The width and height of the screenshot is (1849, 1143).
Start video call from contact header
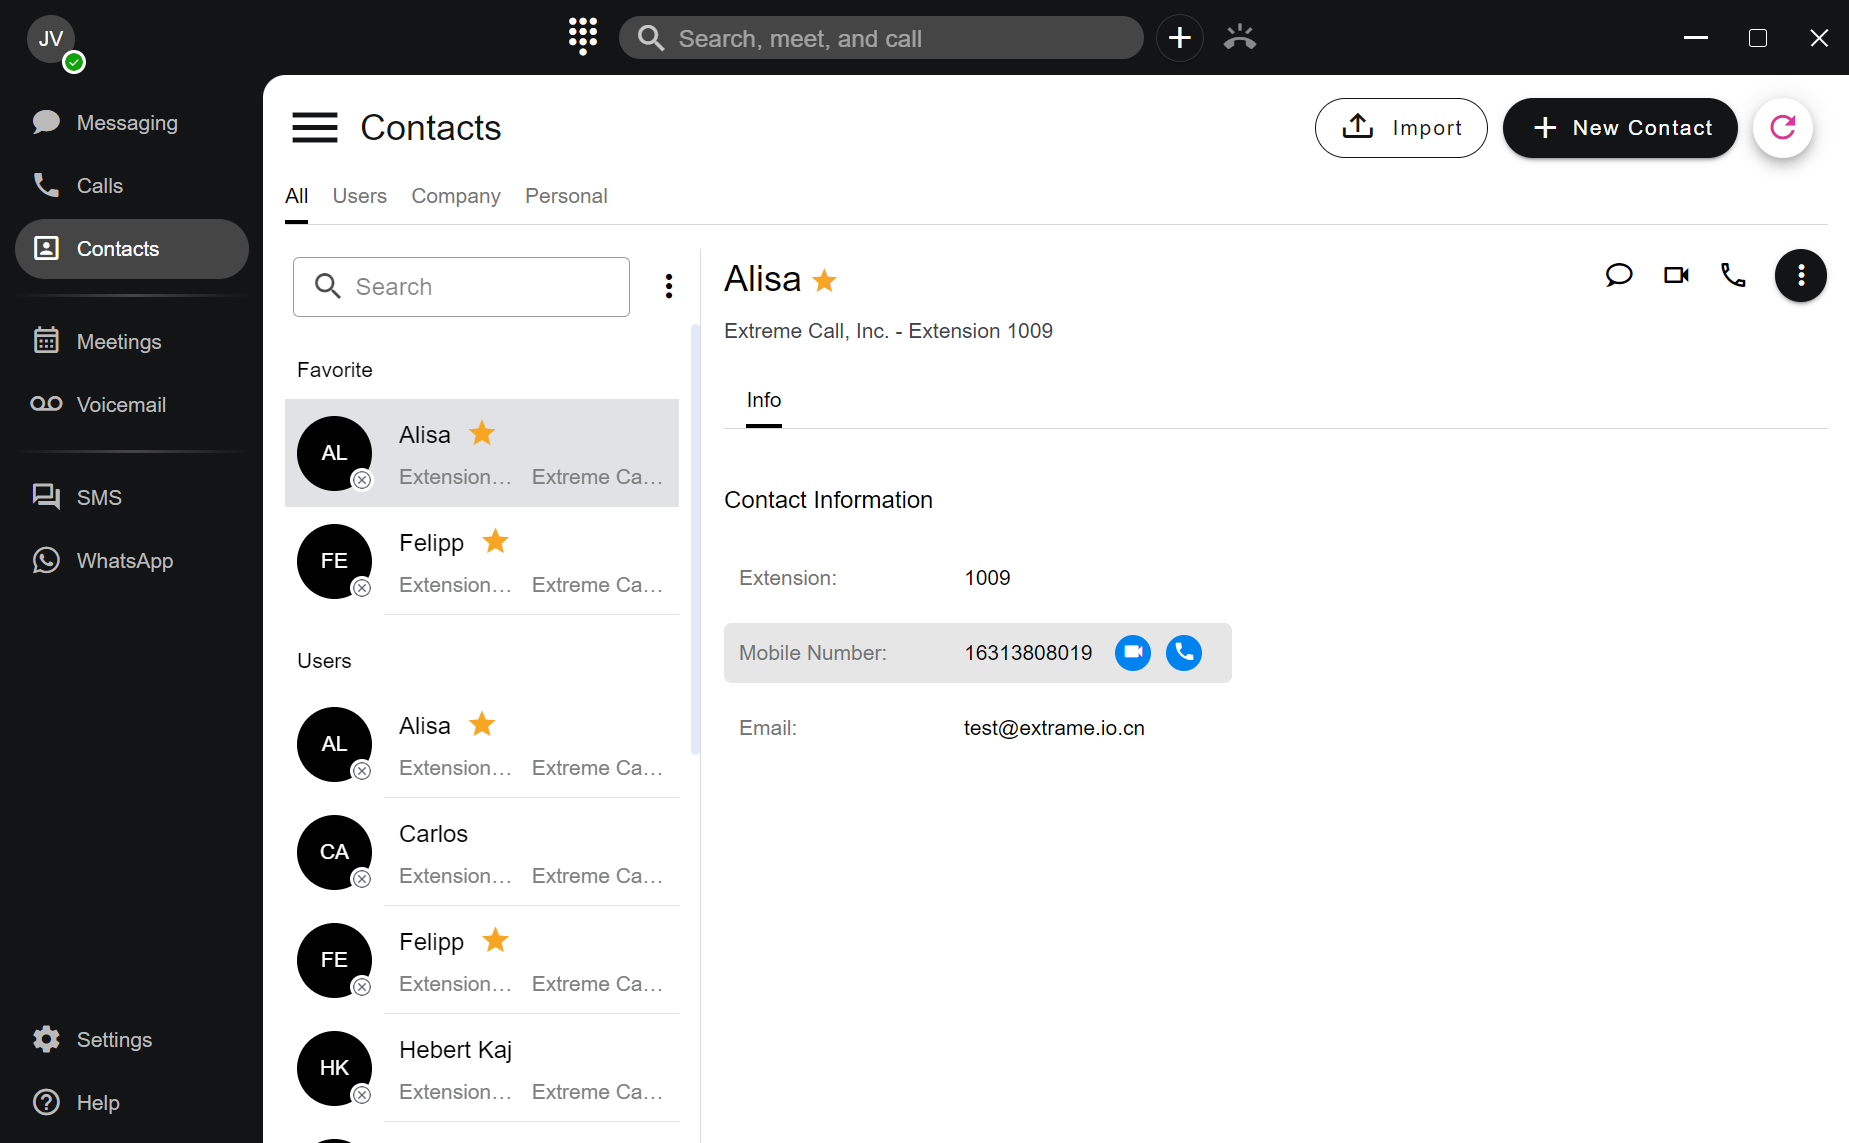[x=1676, y=275]
